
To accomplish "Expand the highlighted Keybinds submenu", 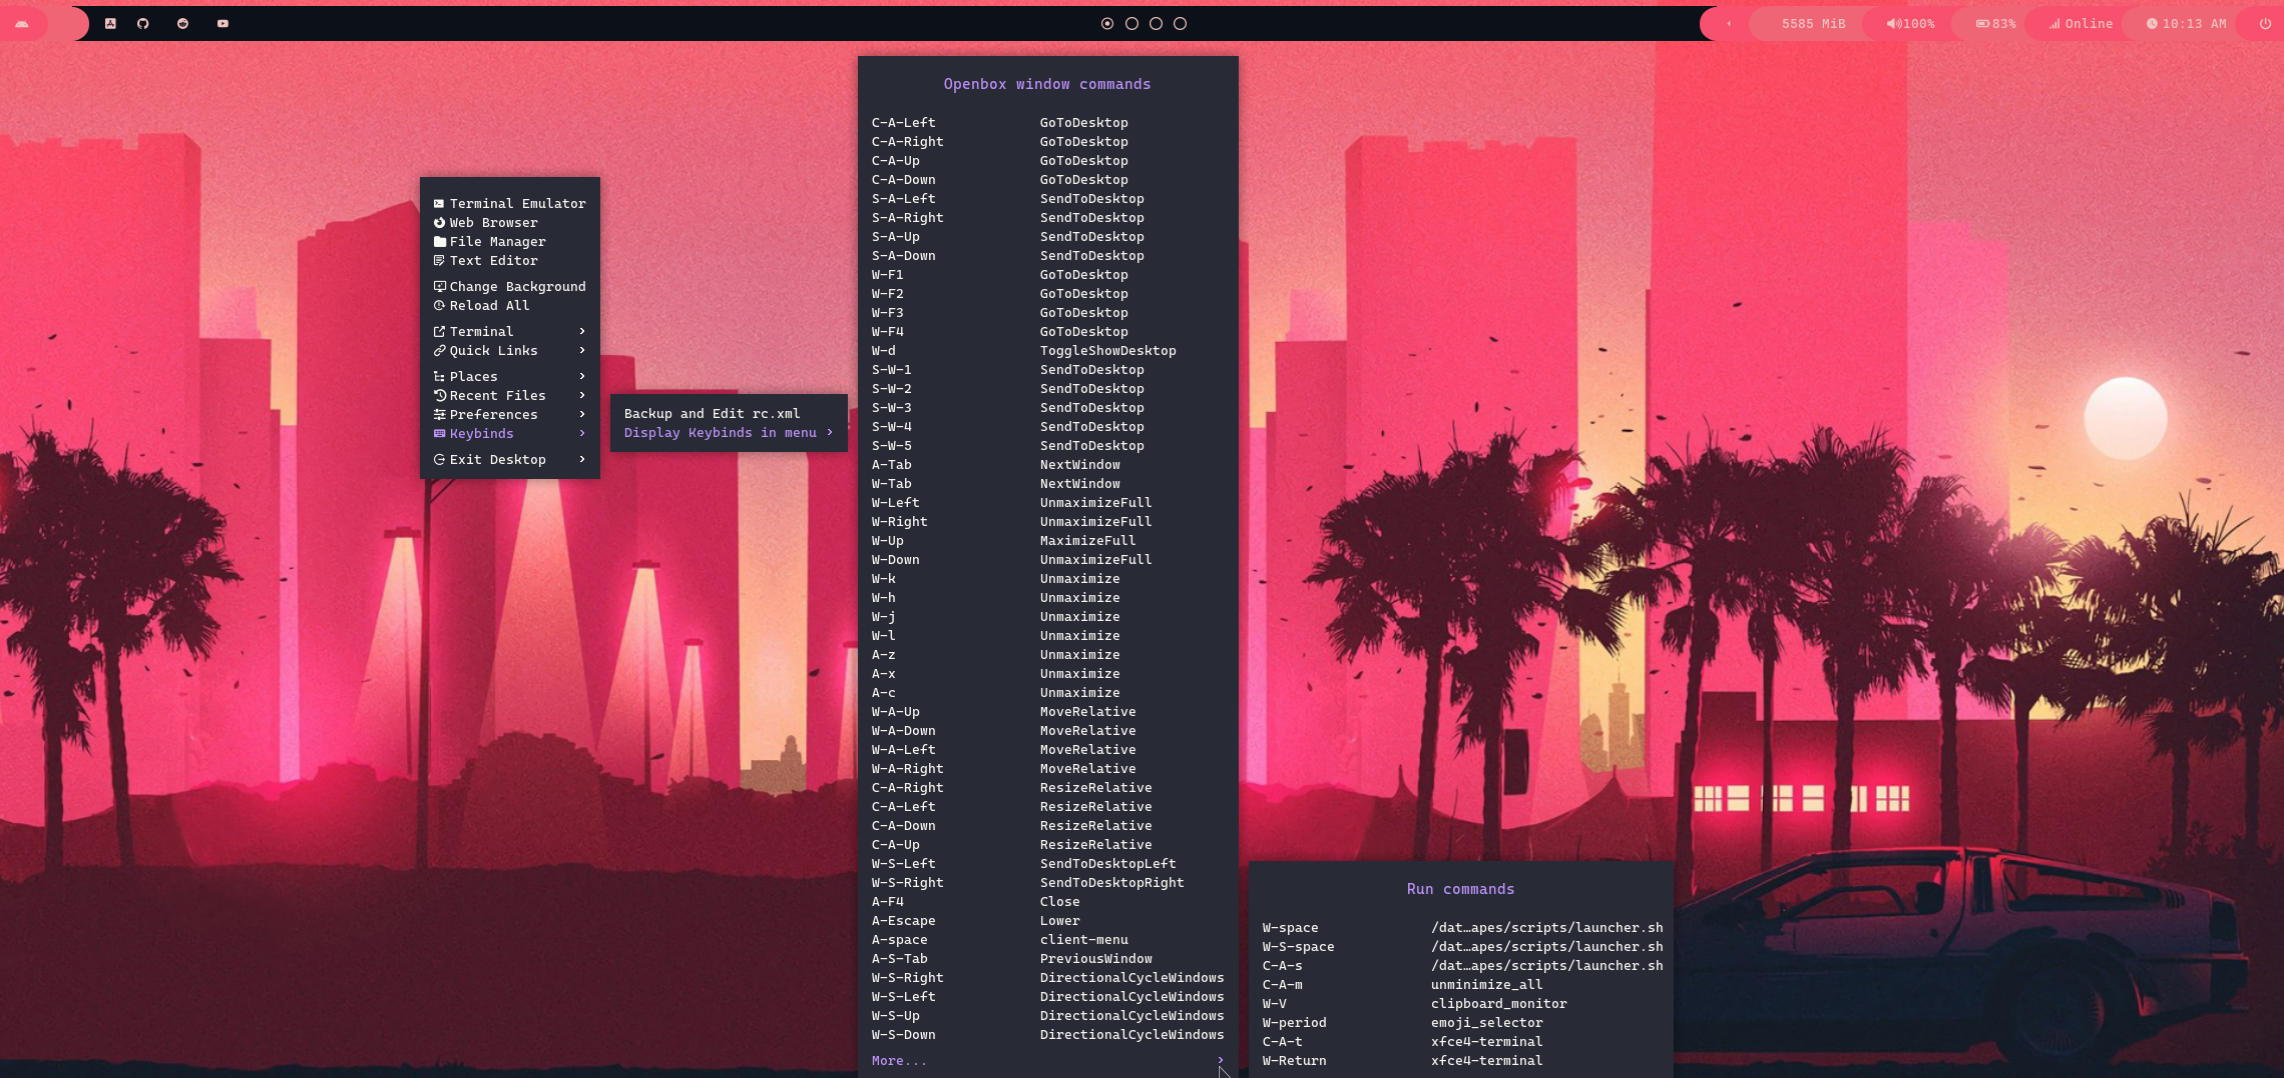I will click(x=510, y=433).
